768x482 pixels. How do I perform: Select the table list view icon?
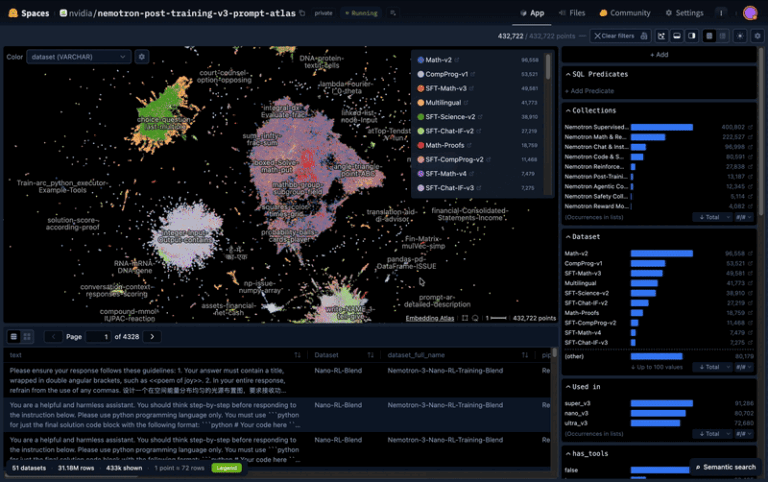(x=14, y=337)
